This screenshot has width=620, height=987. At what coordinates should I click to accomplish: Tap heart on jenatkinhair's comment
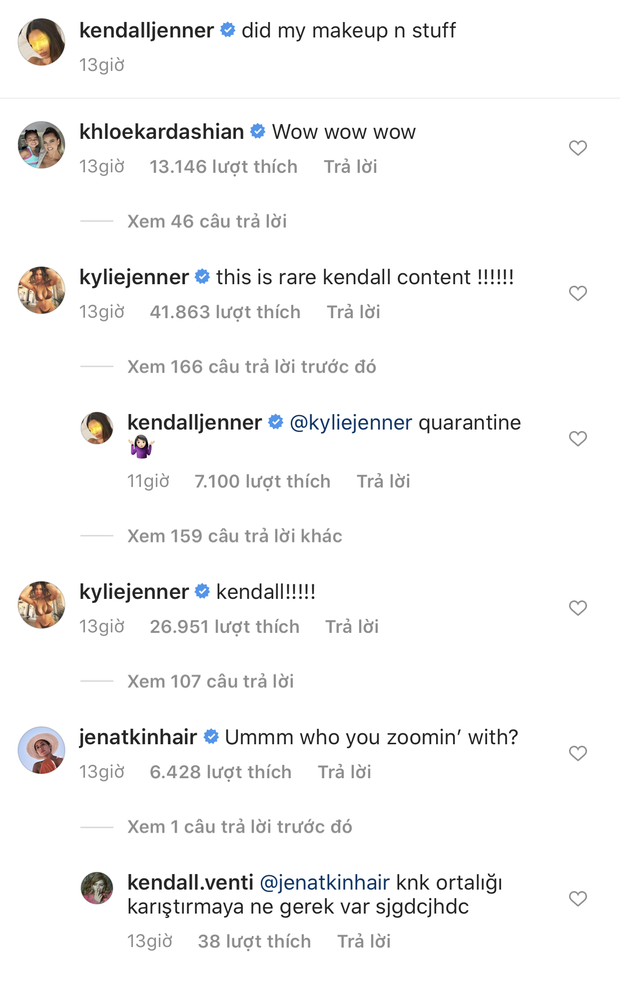coord(577,753)
